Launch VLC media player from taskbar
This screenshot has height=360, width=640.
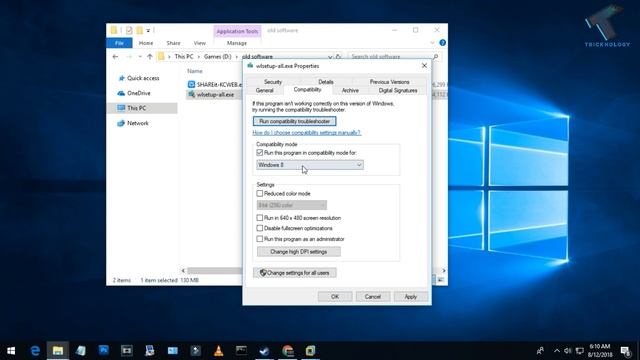pos(218,351)
